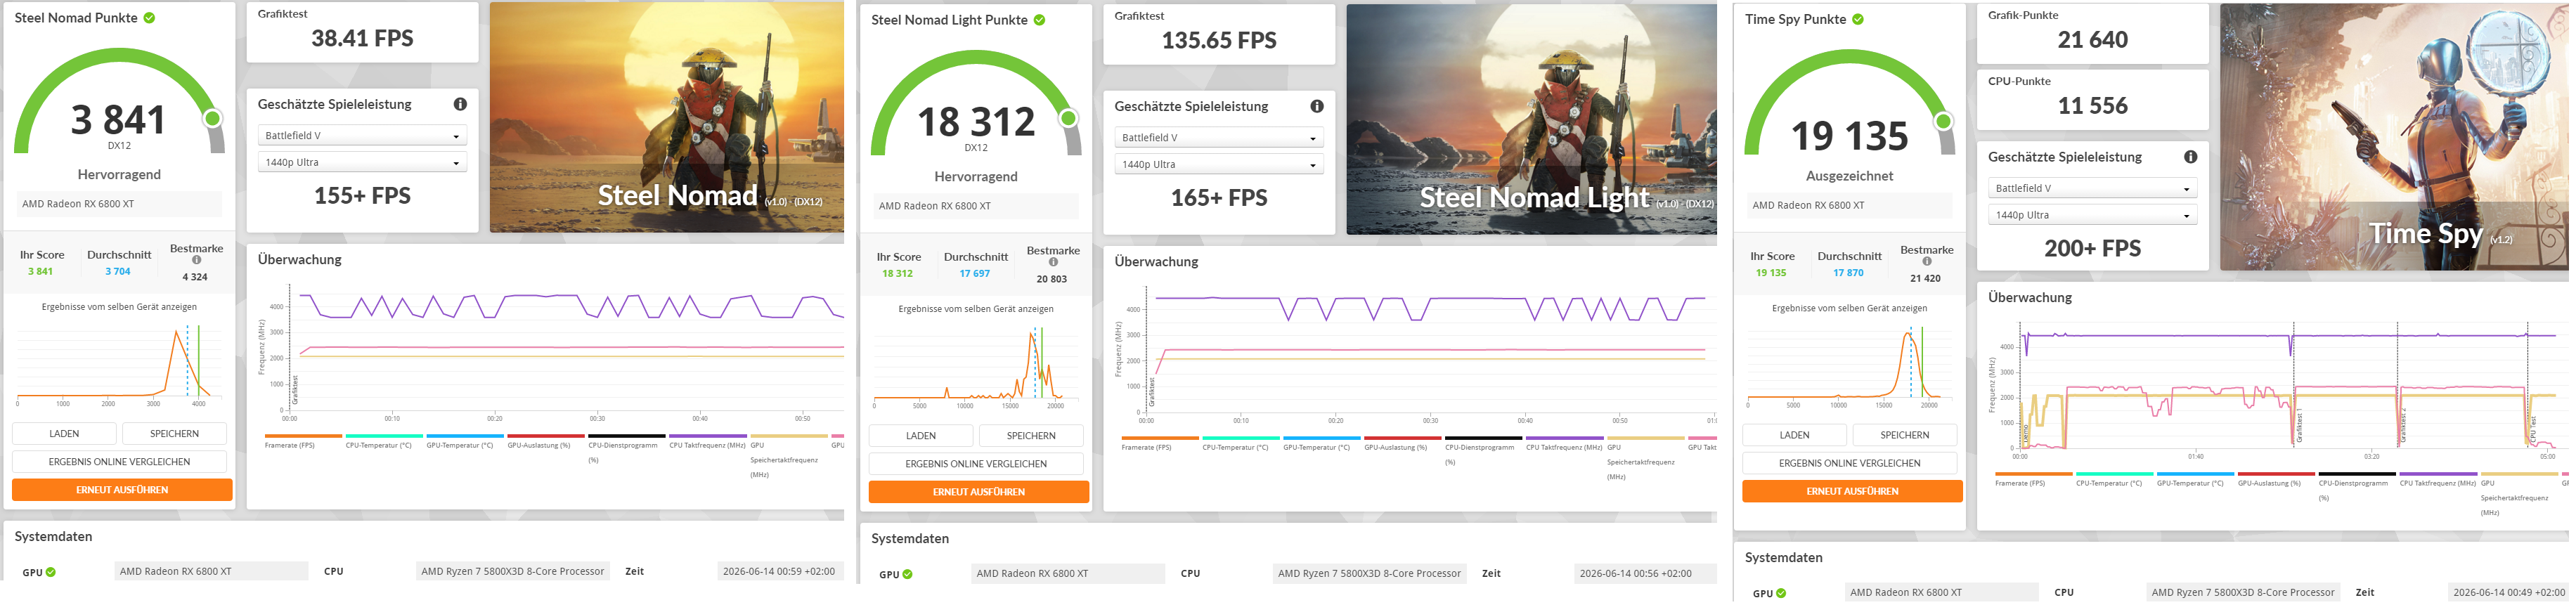2576x605 pixels.
Task: Click SPEICHERN button in Steel Nomad panel
Action: coord(174,434)
